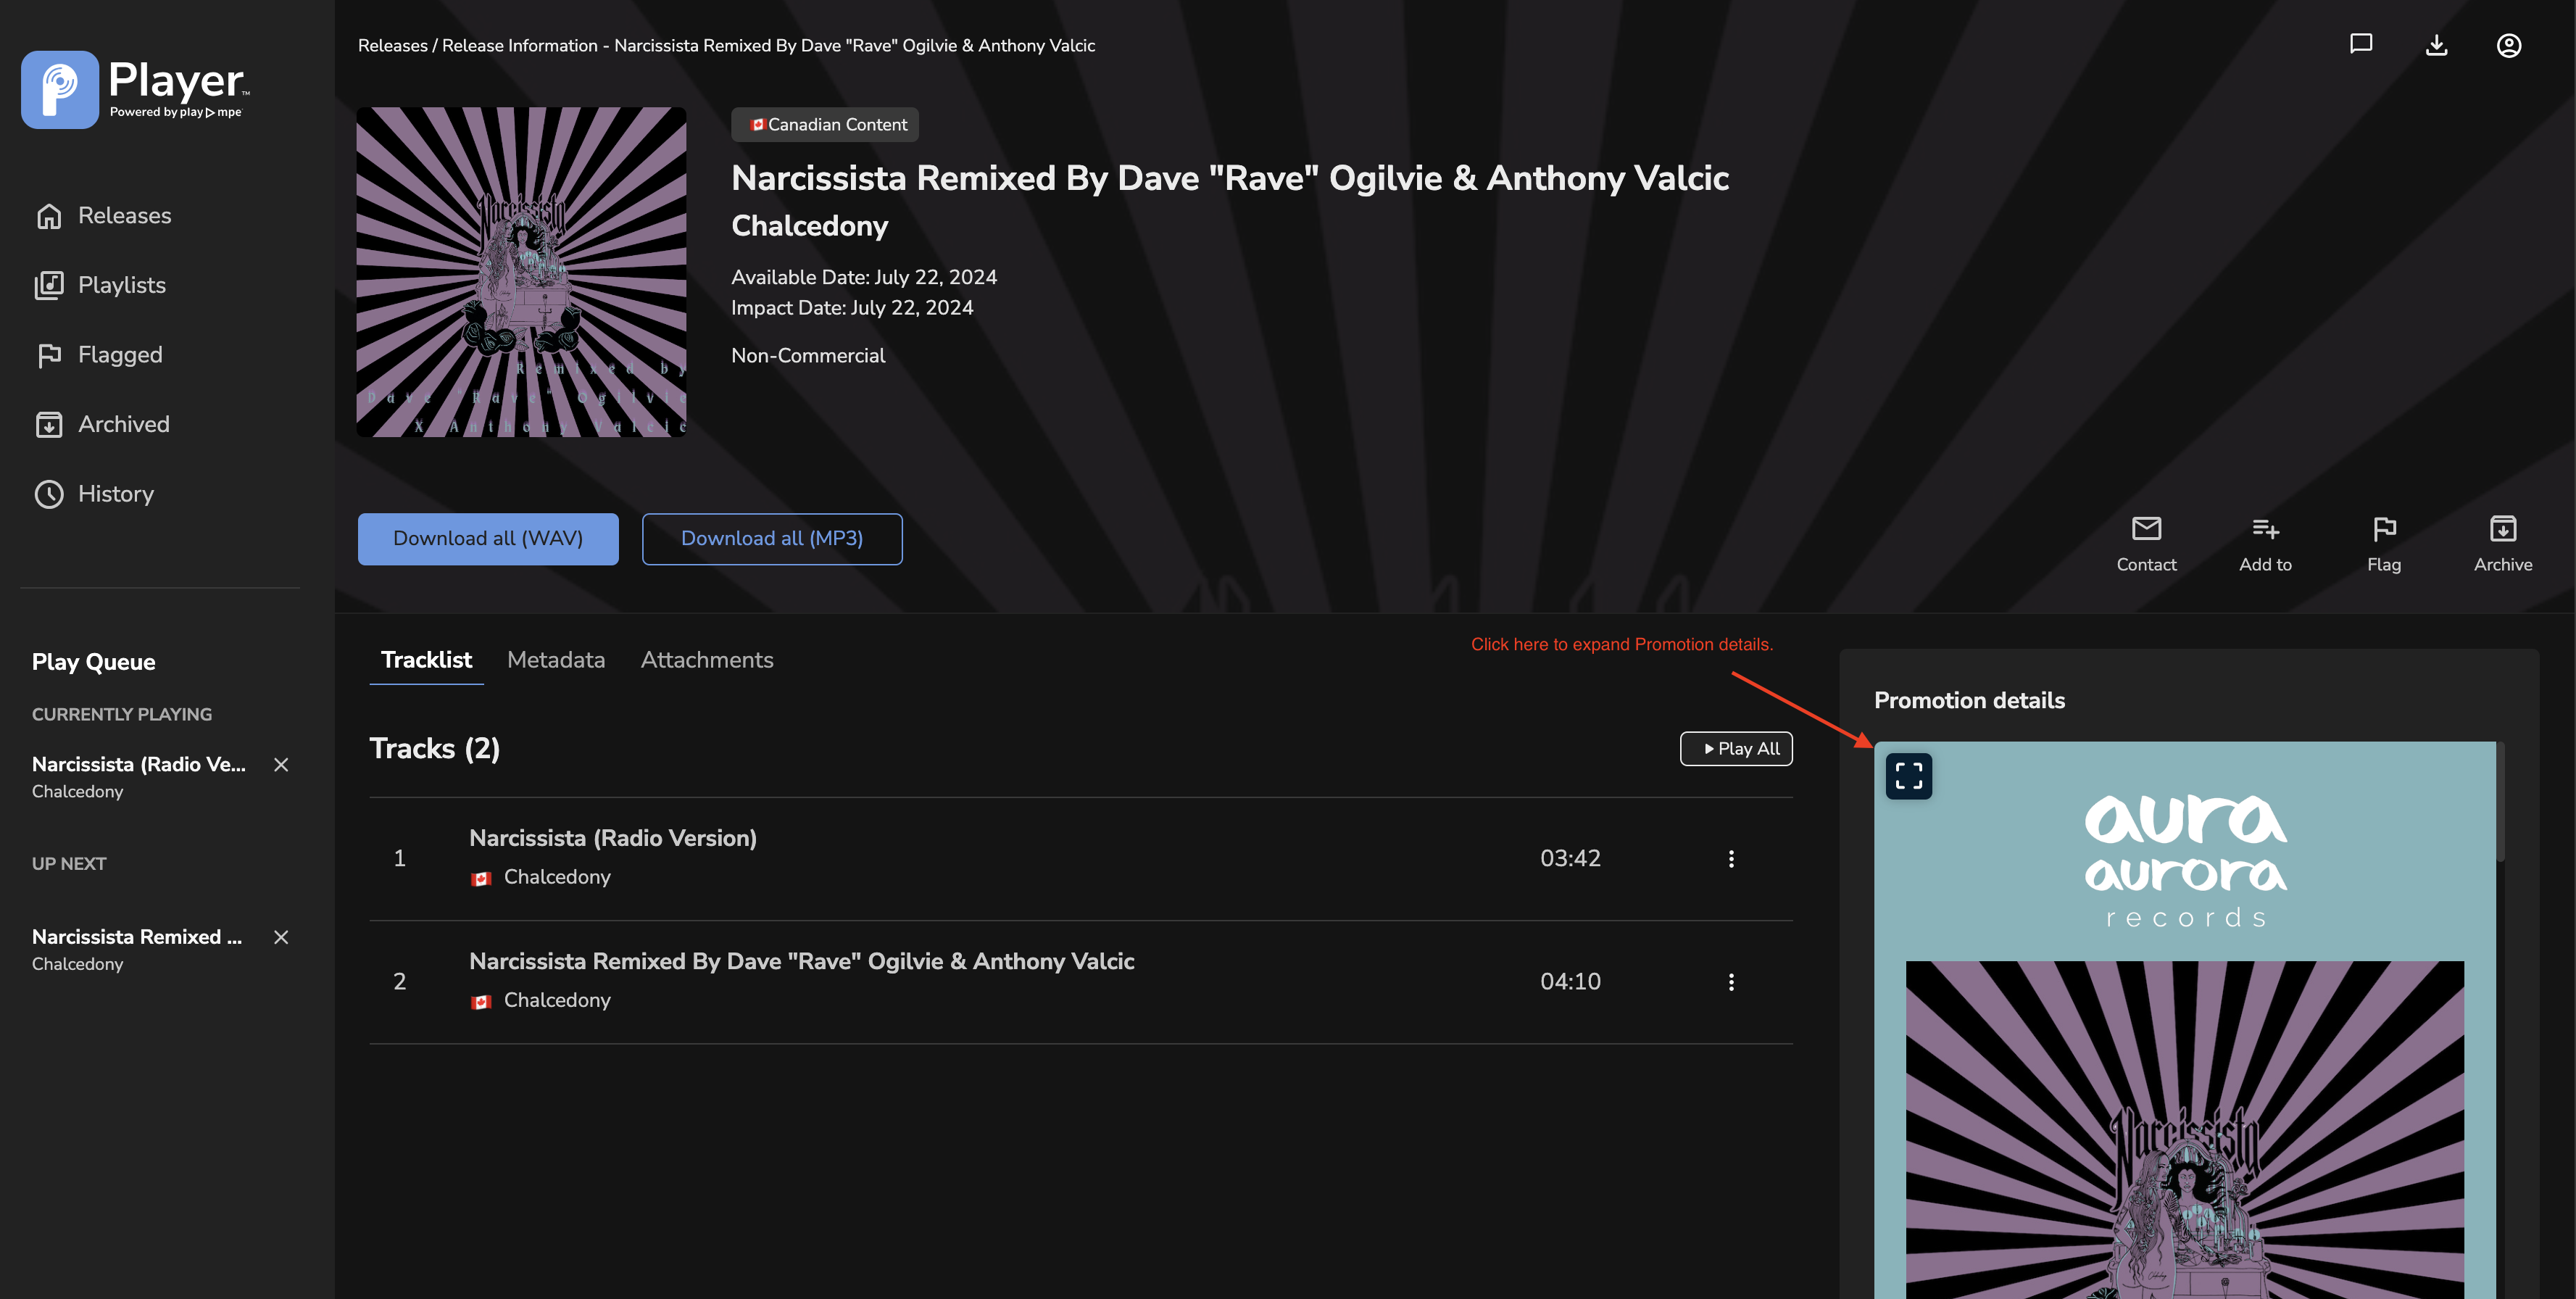The height and width of the screenshot is (1299, 2576).
Task: Click the 03:42 track duration
Action: click(1570, 859)
